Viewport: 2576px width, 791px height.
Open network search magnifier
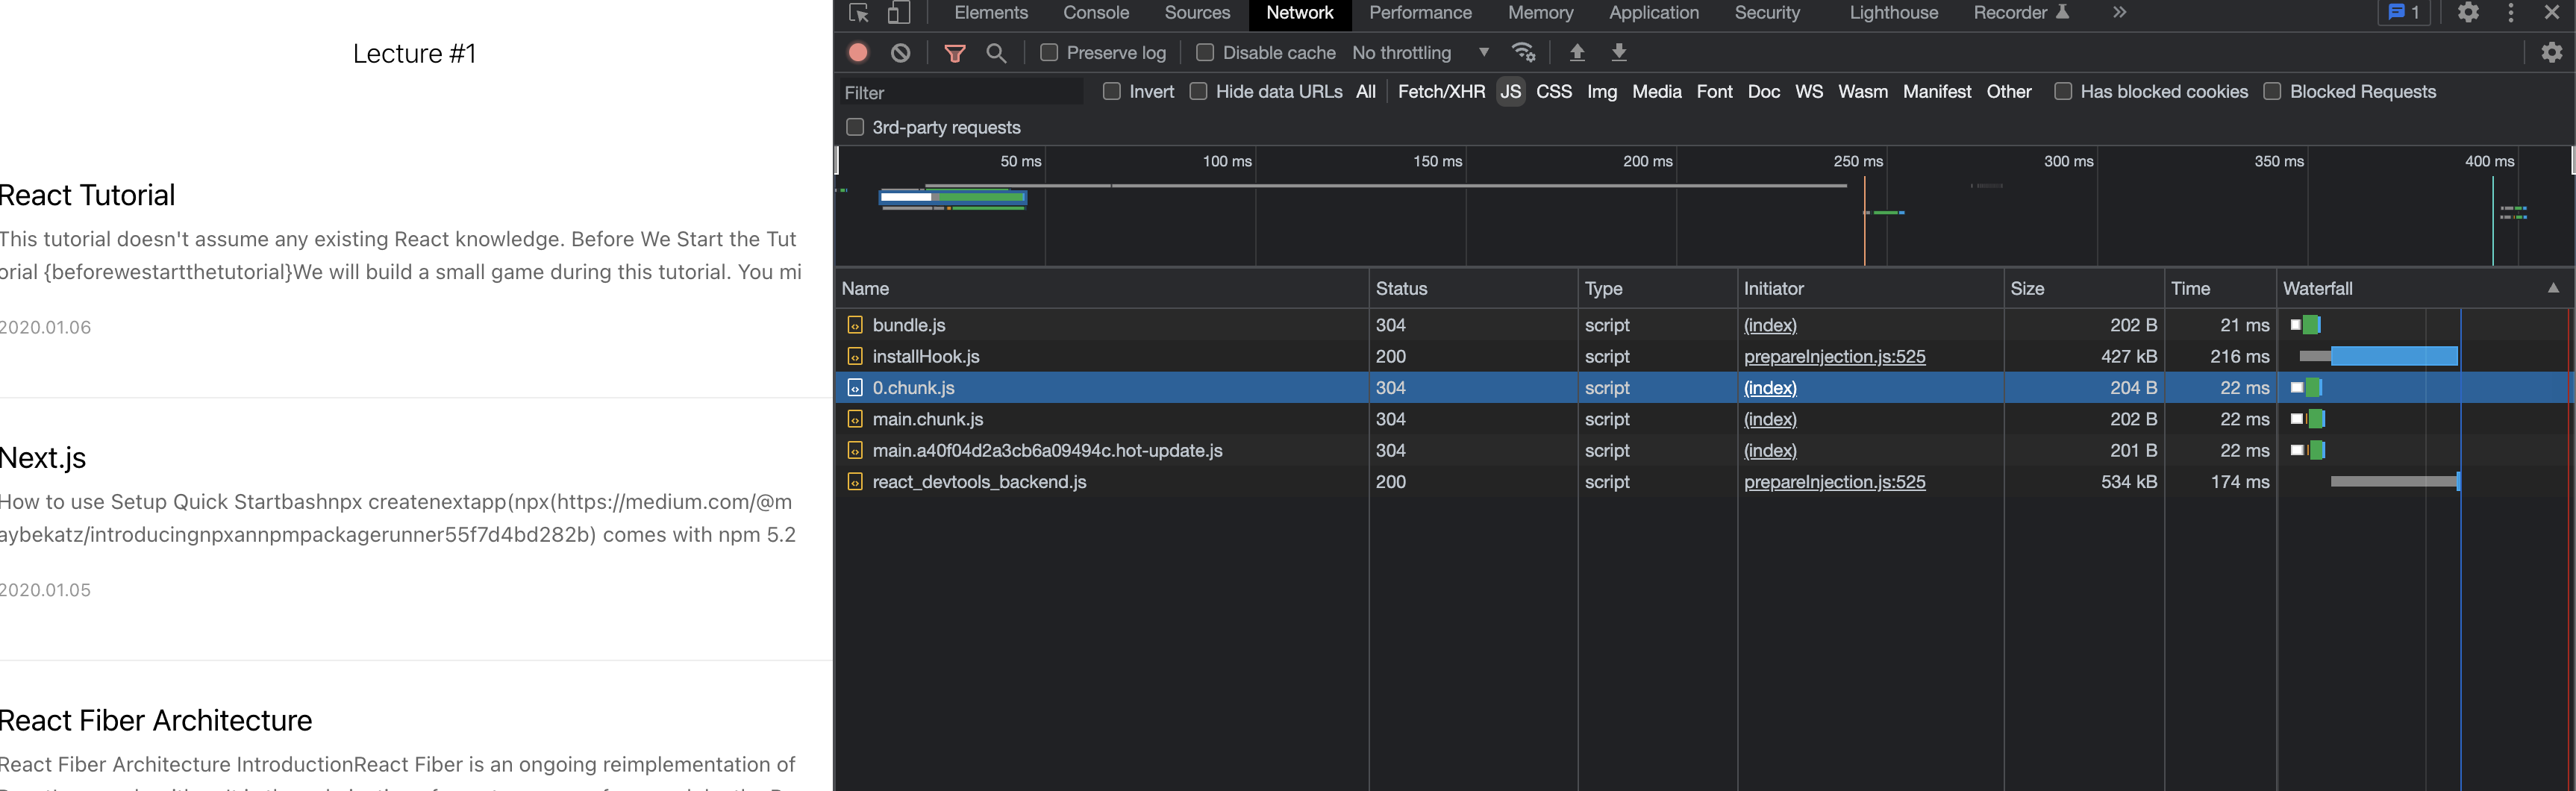click(996, 53)
